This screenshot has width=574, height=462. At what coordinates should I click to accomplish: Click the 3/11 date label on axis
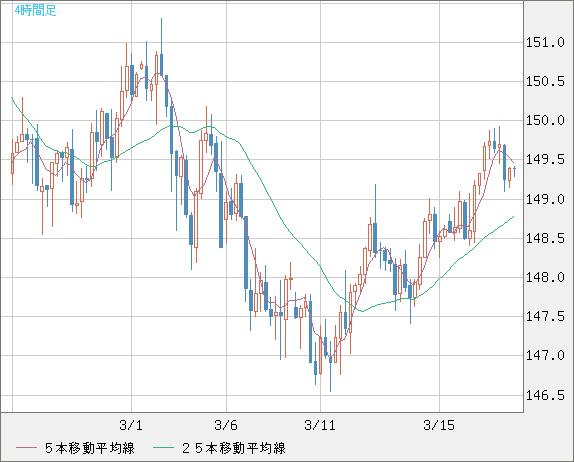pos(320,425)
